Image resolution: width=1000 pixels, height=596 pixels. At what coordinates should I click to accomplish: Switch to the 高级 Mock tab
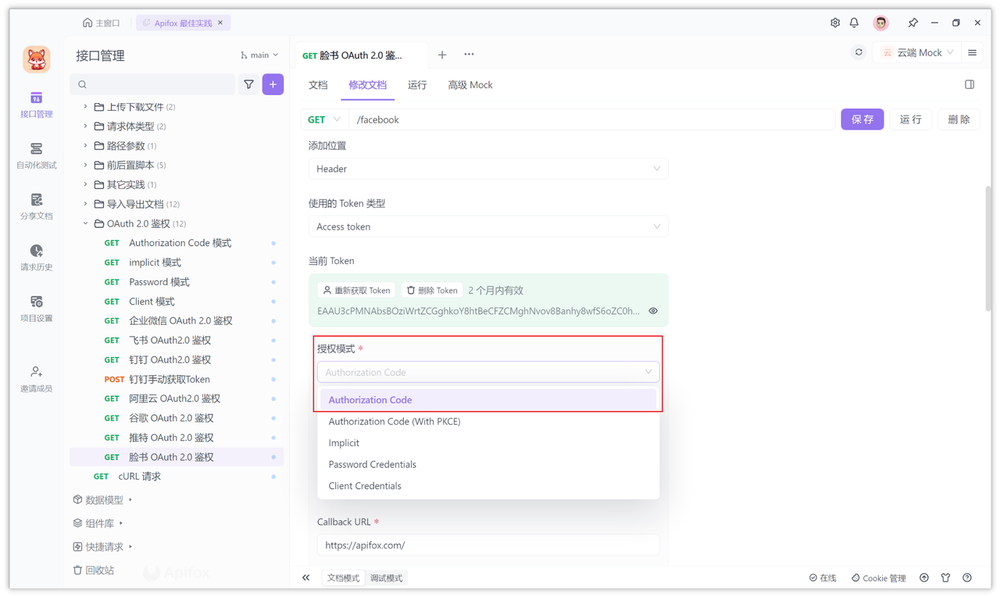(x=469, y=85)
